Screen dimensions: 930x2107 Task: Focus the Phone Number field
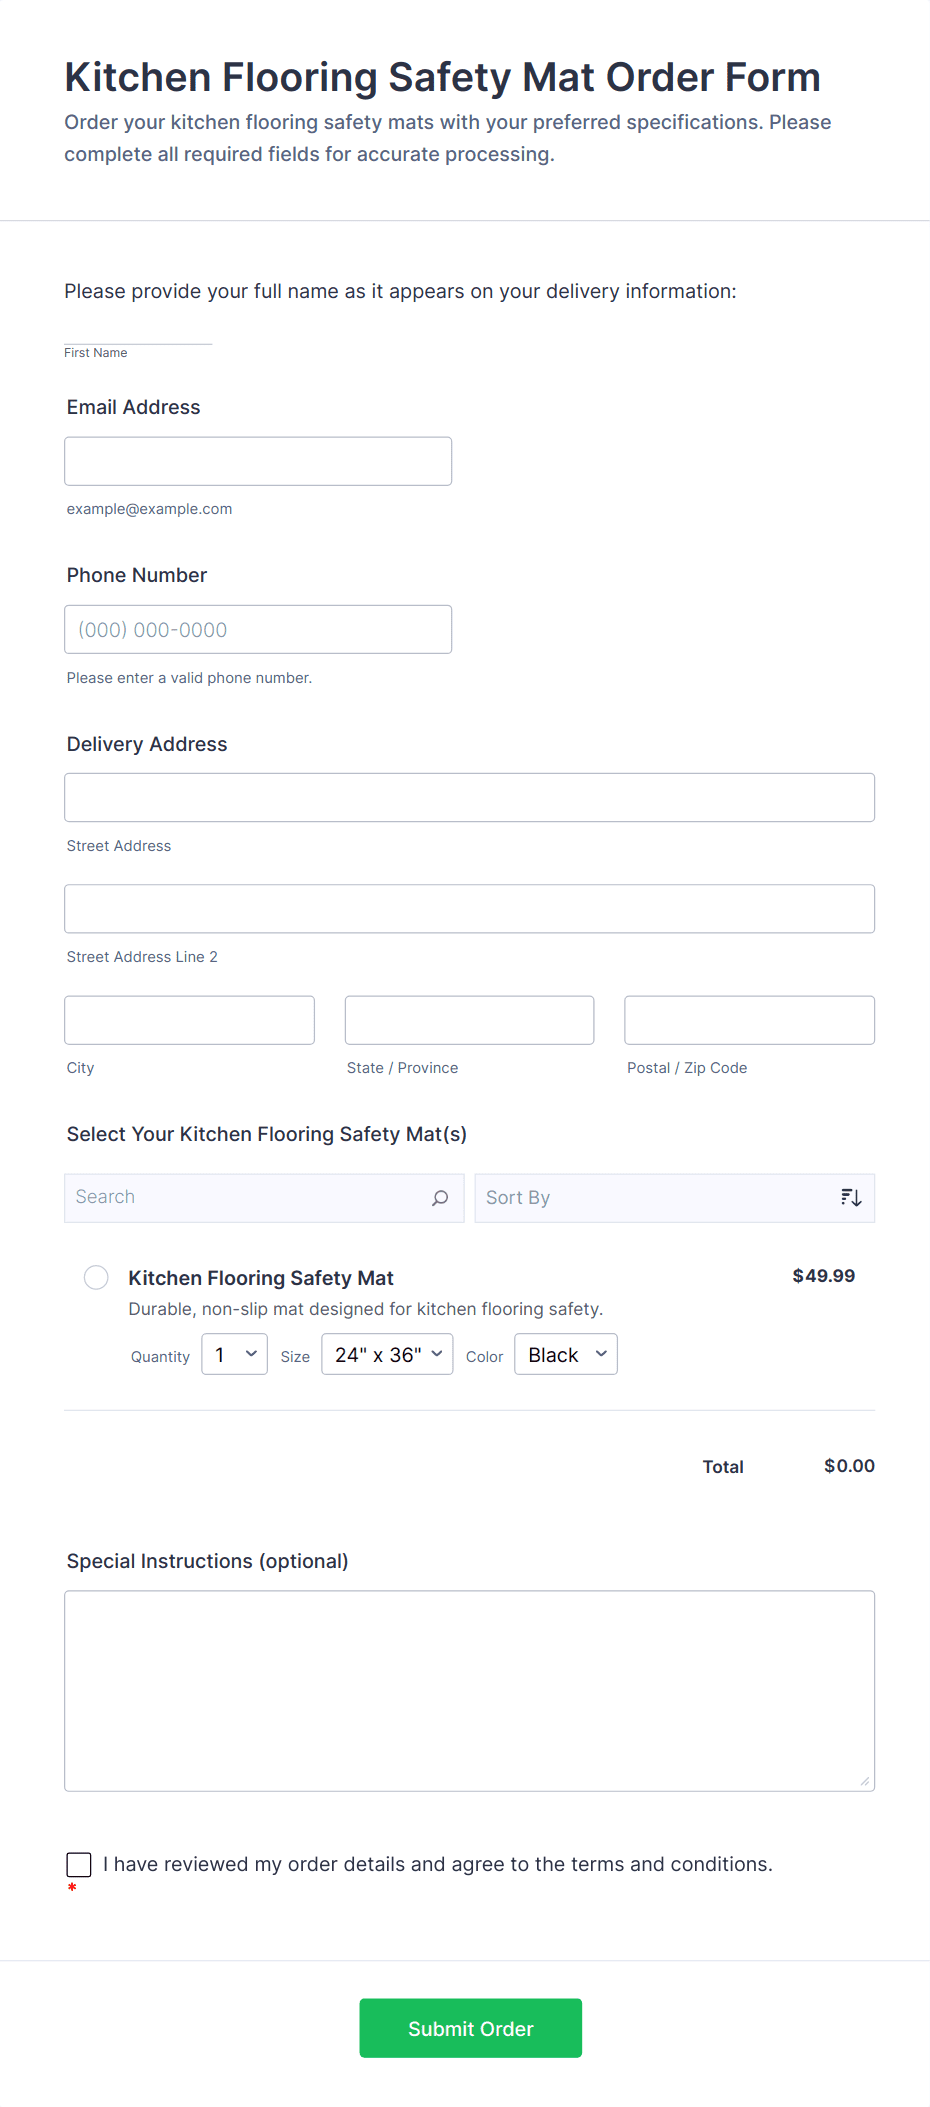(x=258, y=629)
